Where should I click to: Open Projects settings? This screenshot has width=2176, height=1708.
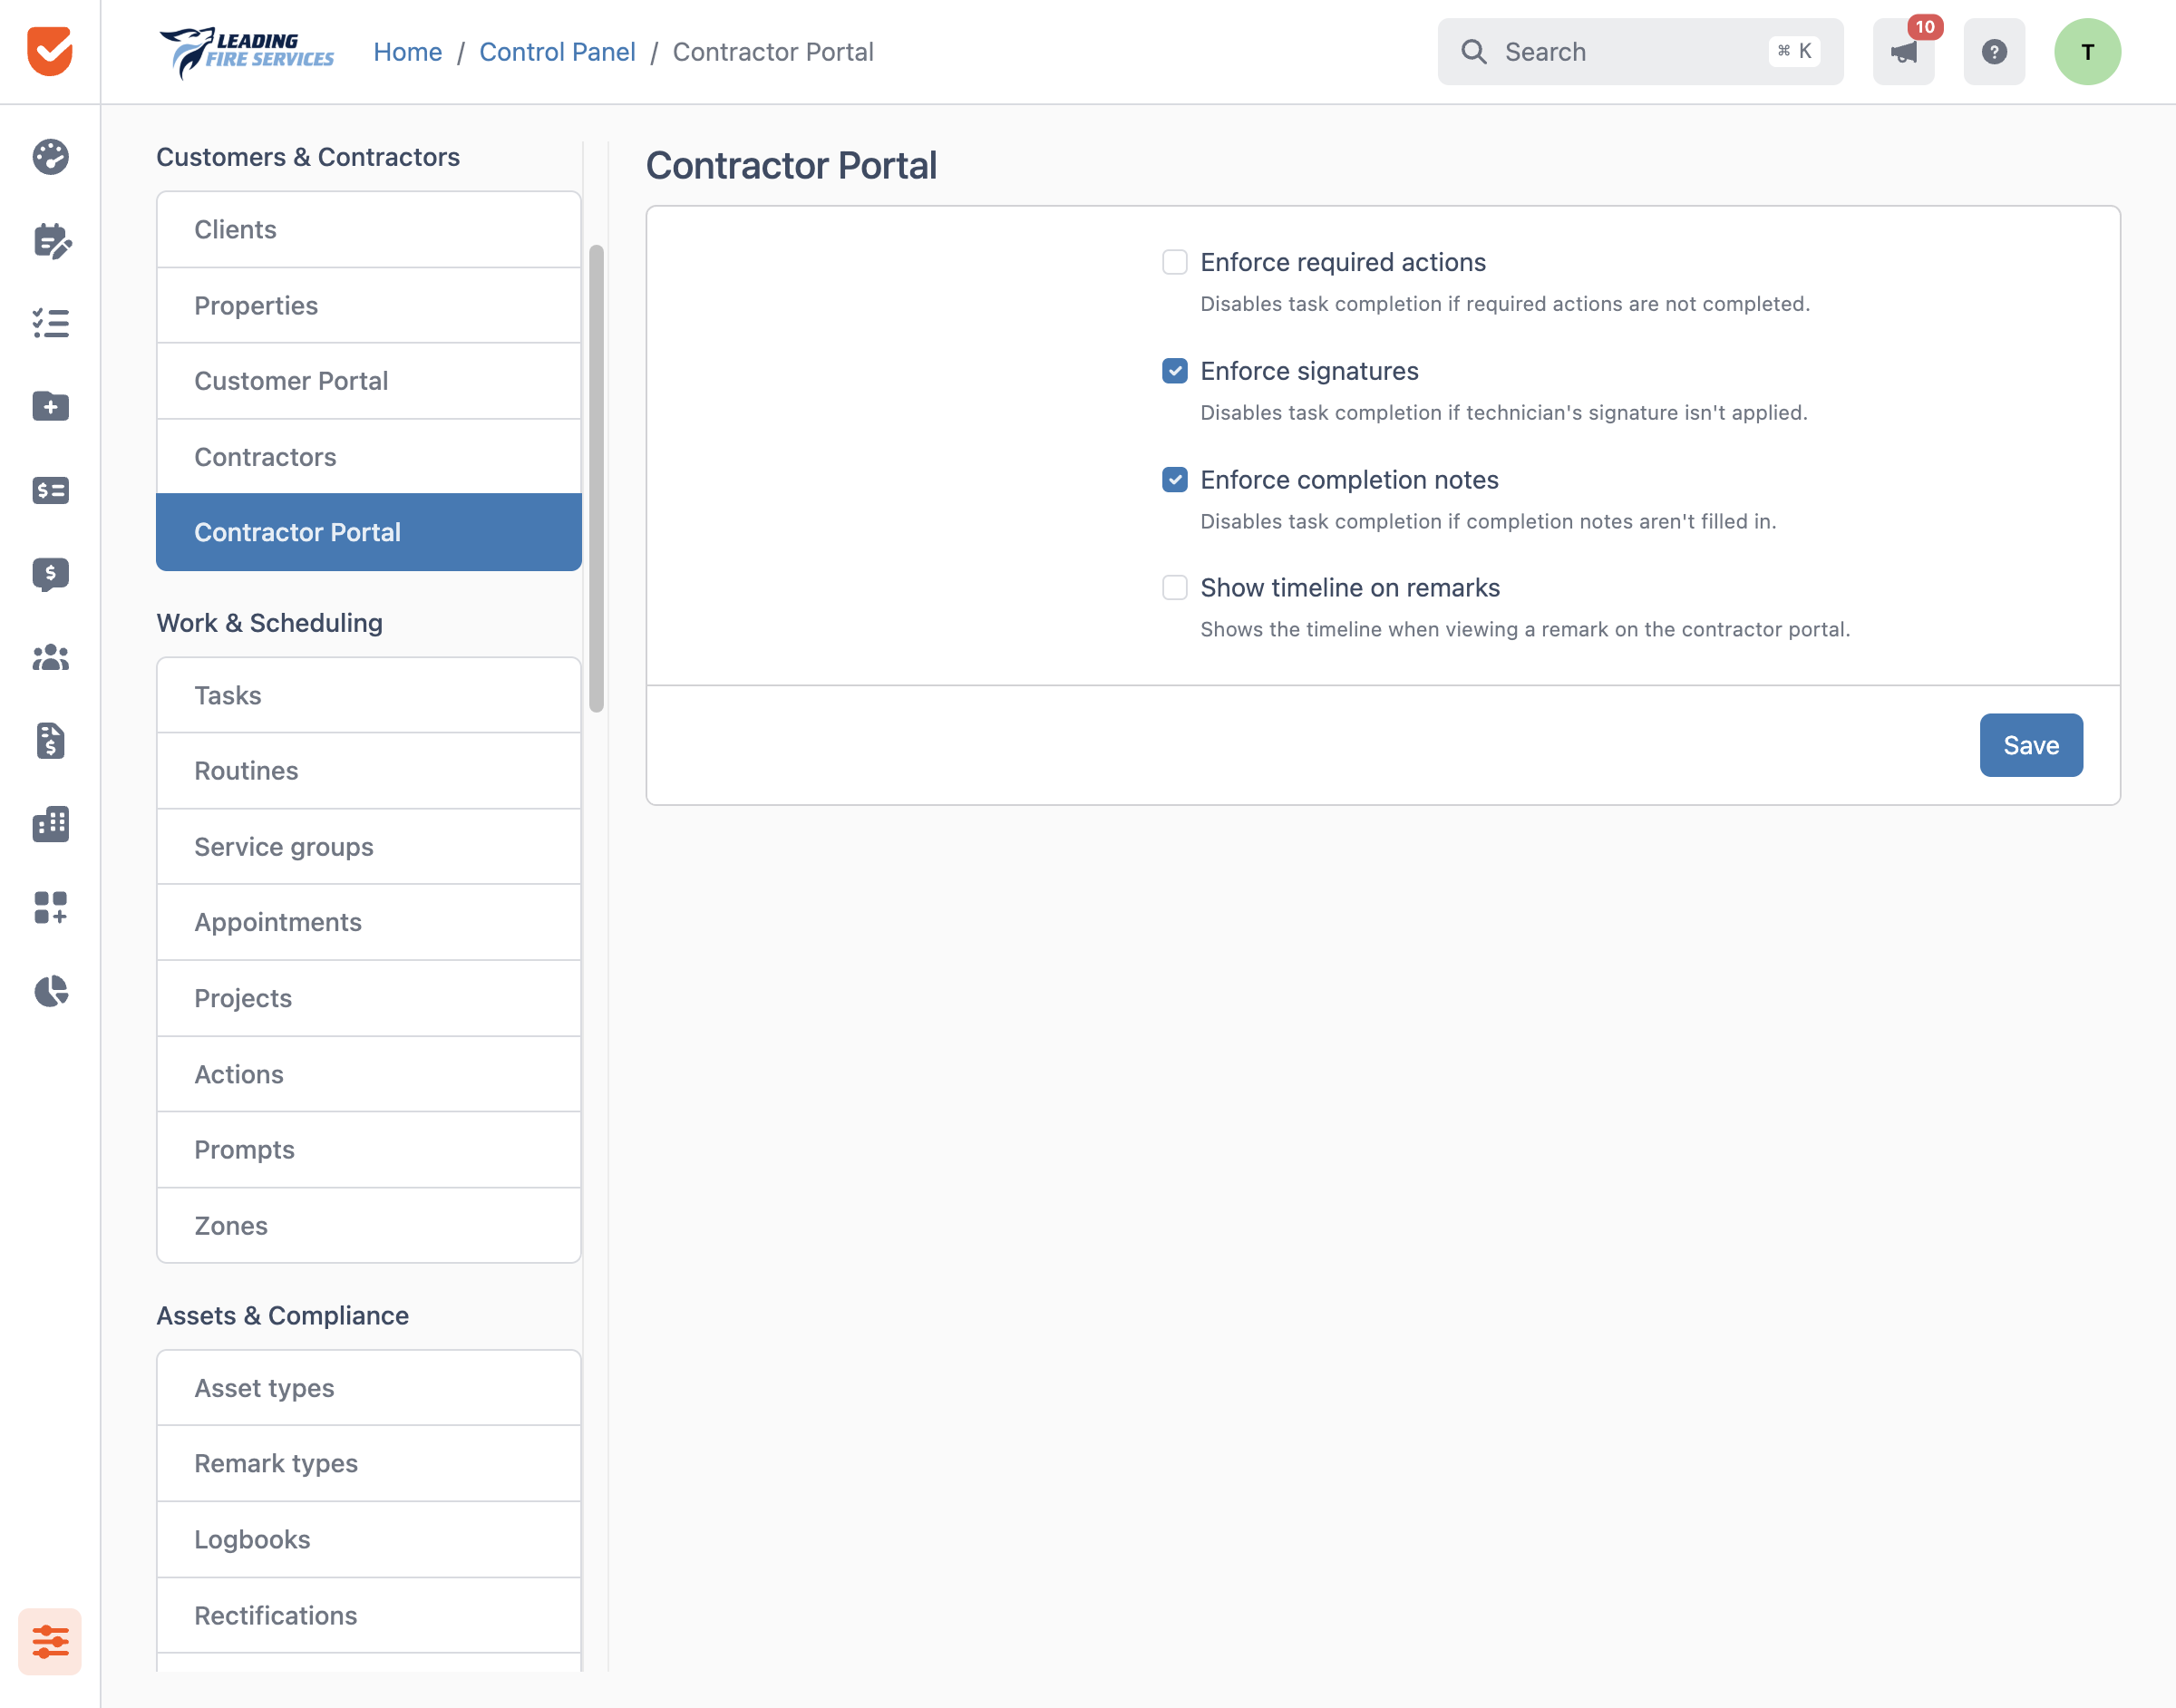(369, 998)
